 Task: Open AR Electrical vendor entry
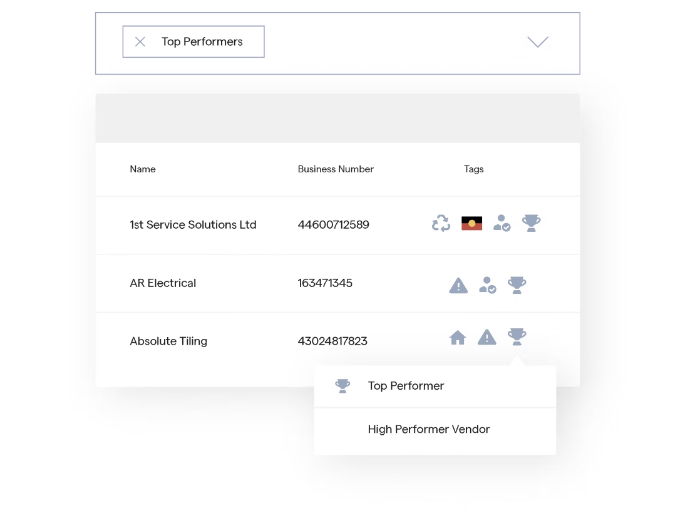click(163, 283)
